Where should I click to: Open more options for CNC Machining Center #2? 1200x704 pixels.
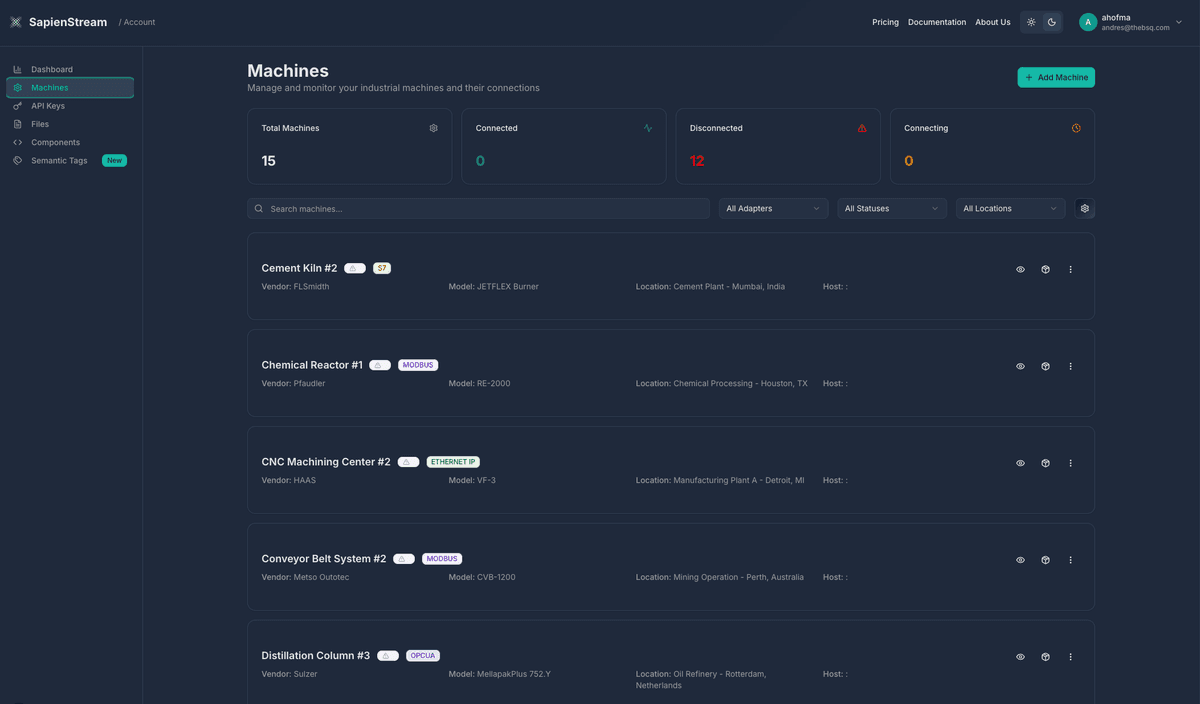1070,464
